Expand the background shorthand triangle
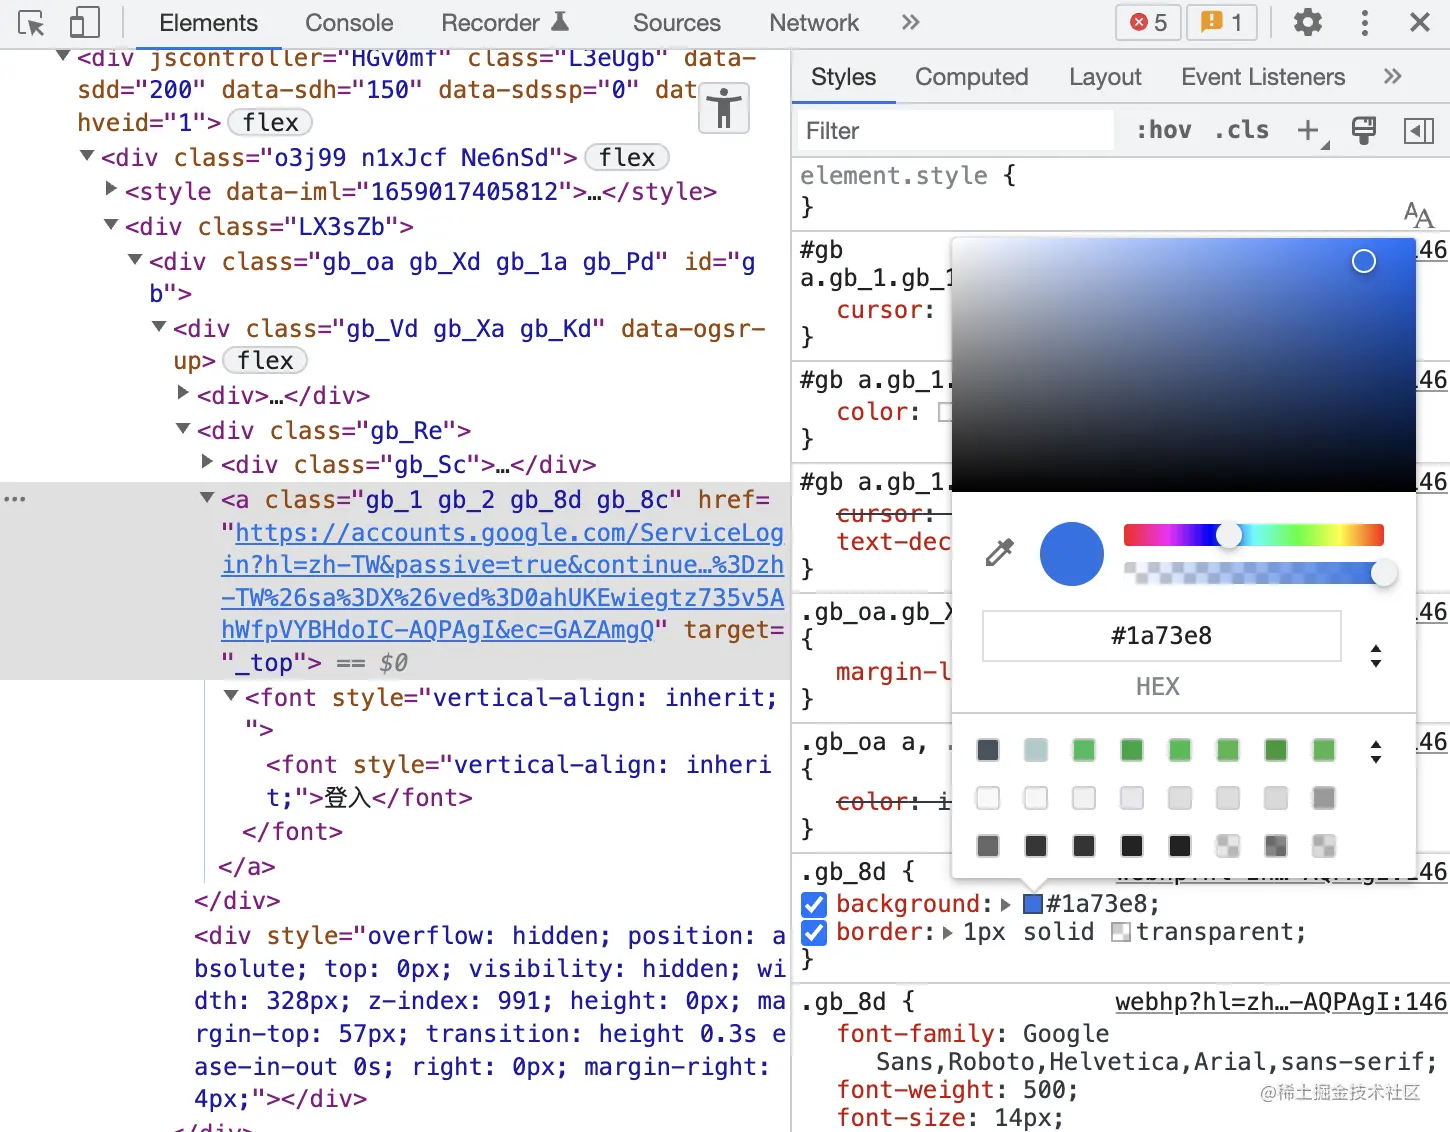This screenshot has width=1450, height=1132. 1006,904
